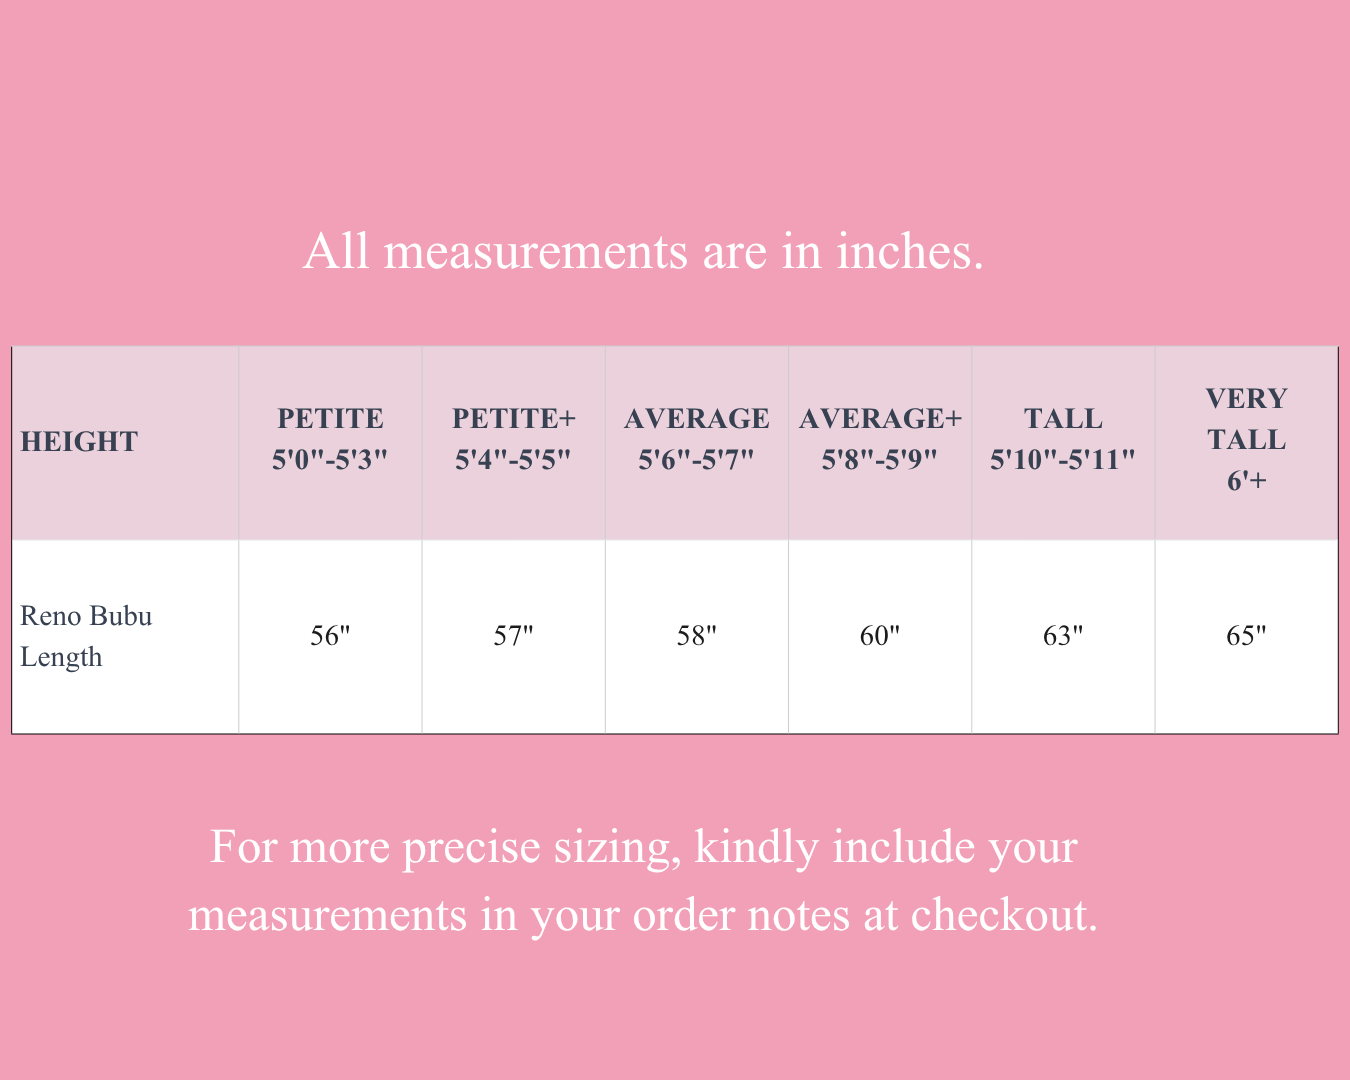The width and height of the screenshot is (1350, 1080).
Task: Select the TALL 5'10"-5'11" column header
Action: coord(1062,439)
